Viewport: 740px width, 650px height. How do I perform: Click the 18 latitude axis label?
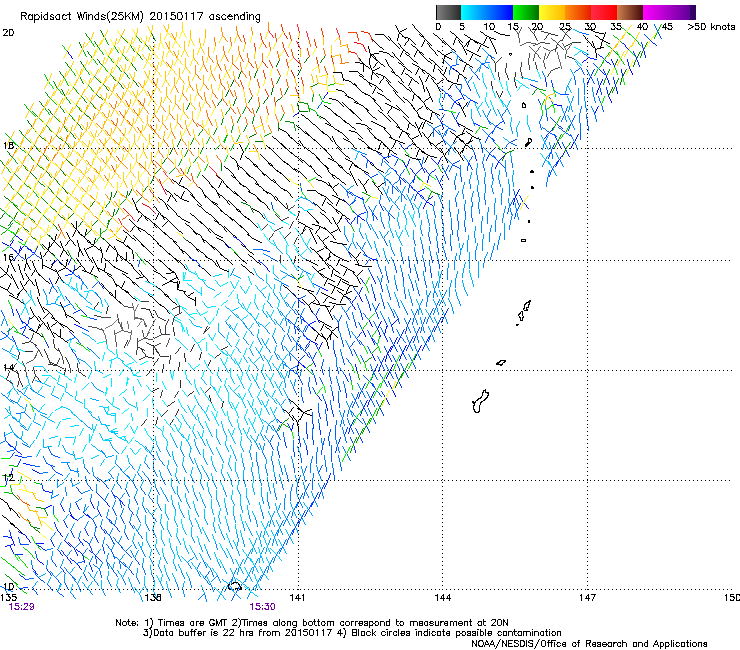[x=8, y=145]
